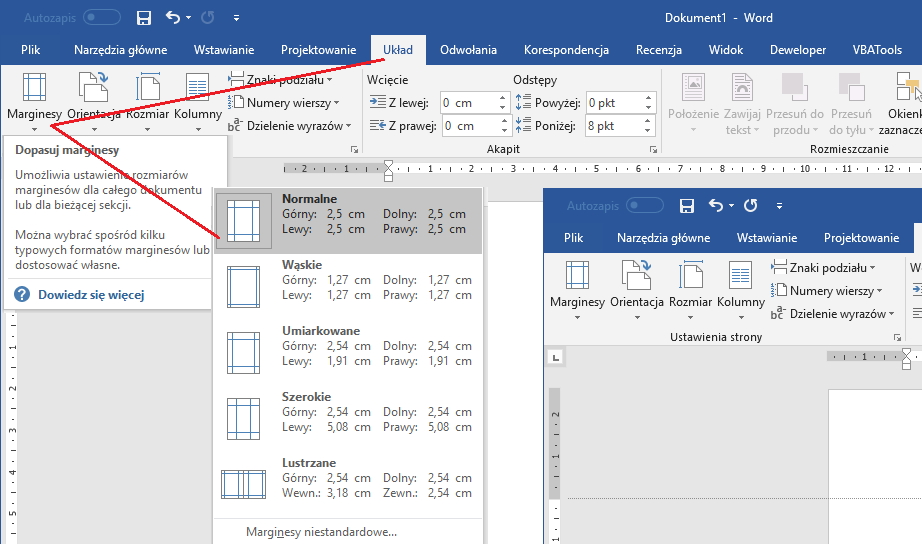Click the Poniżej spacing field

pos(614,126)
